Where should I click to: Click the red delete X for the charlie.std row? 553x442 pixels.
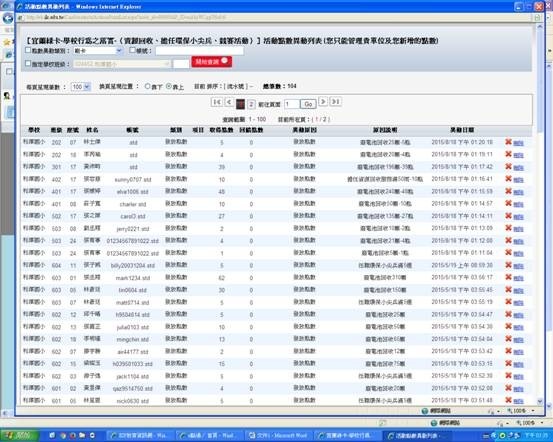pos(508,203)
